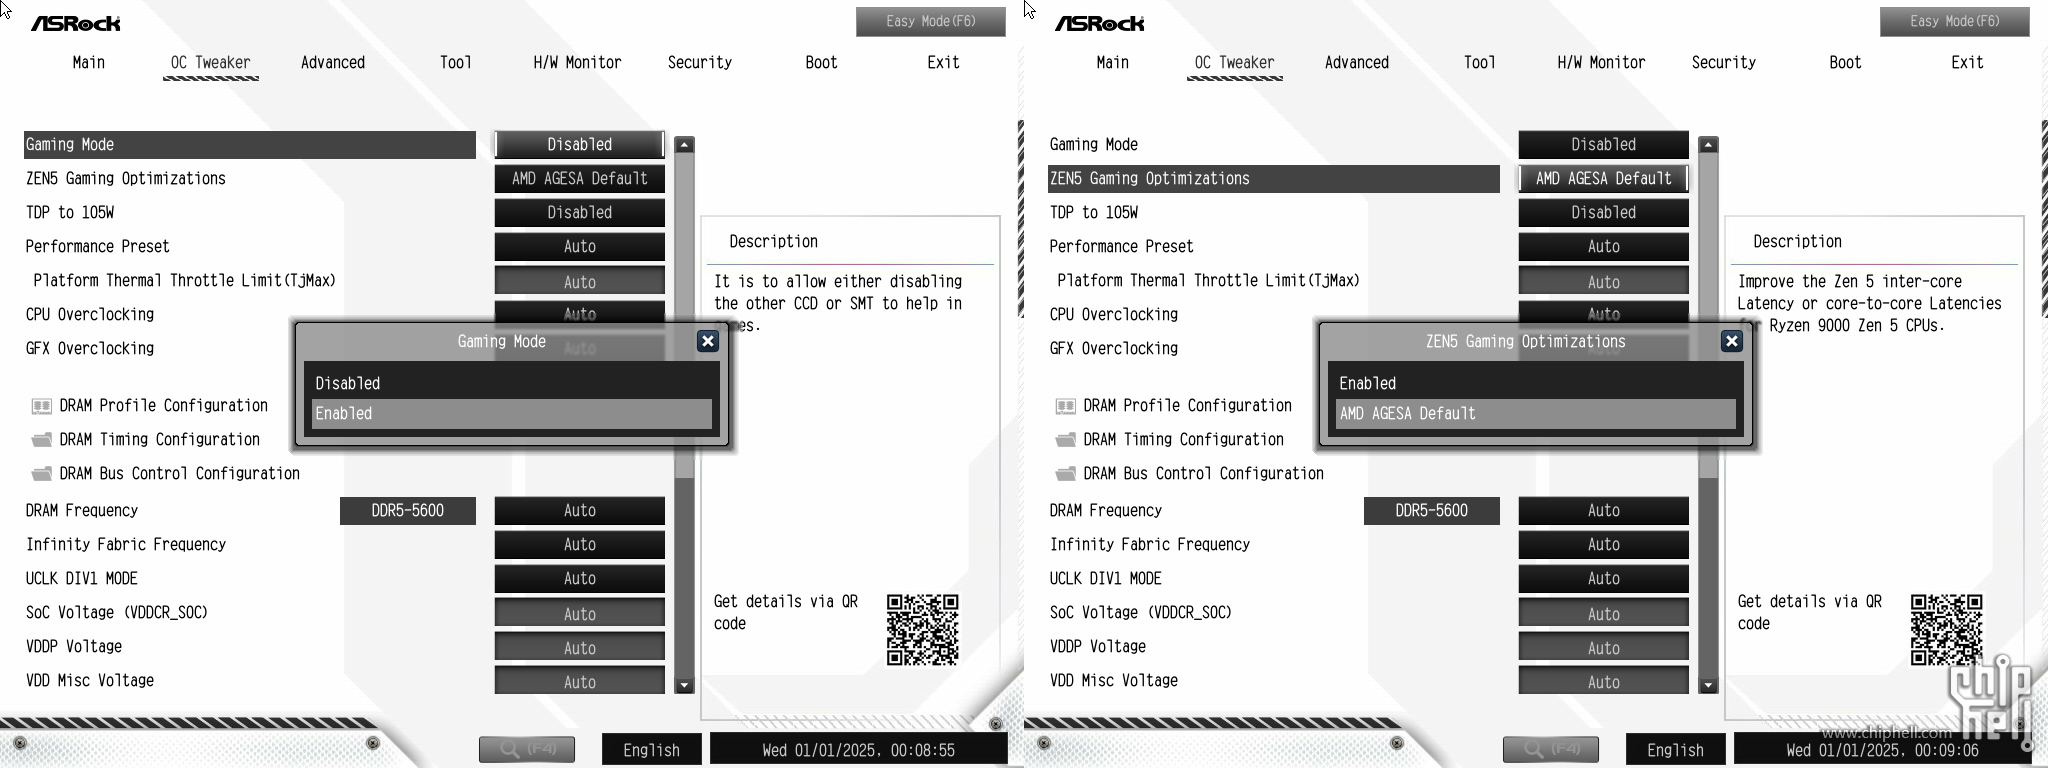Viewport: 2048px width, 768px height.
Task: Click DRAM Bus Control folder icon, right screen
Action: coord(1066,474)
